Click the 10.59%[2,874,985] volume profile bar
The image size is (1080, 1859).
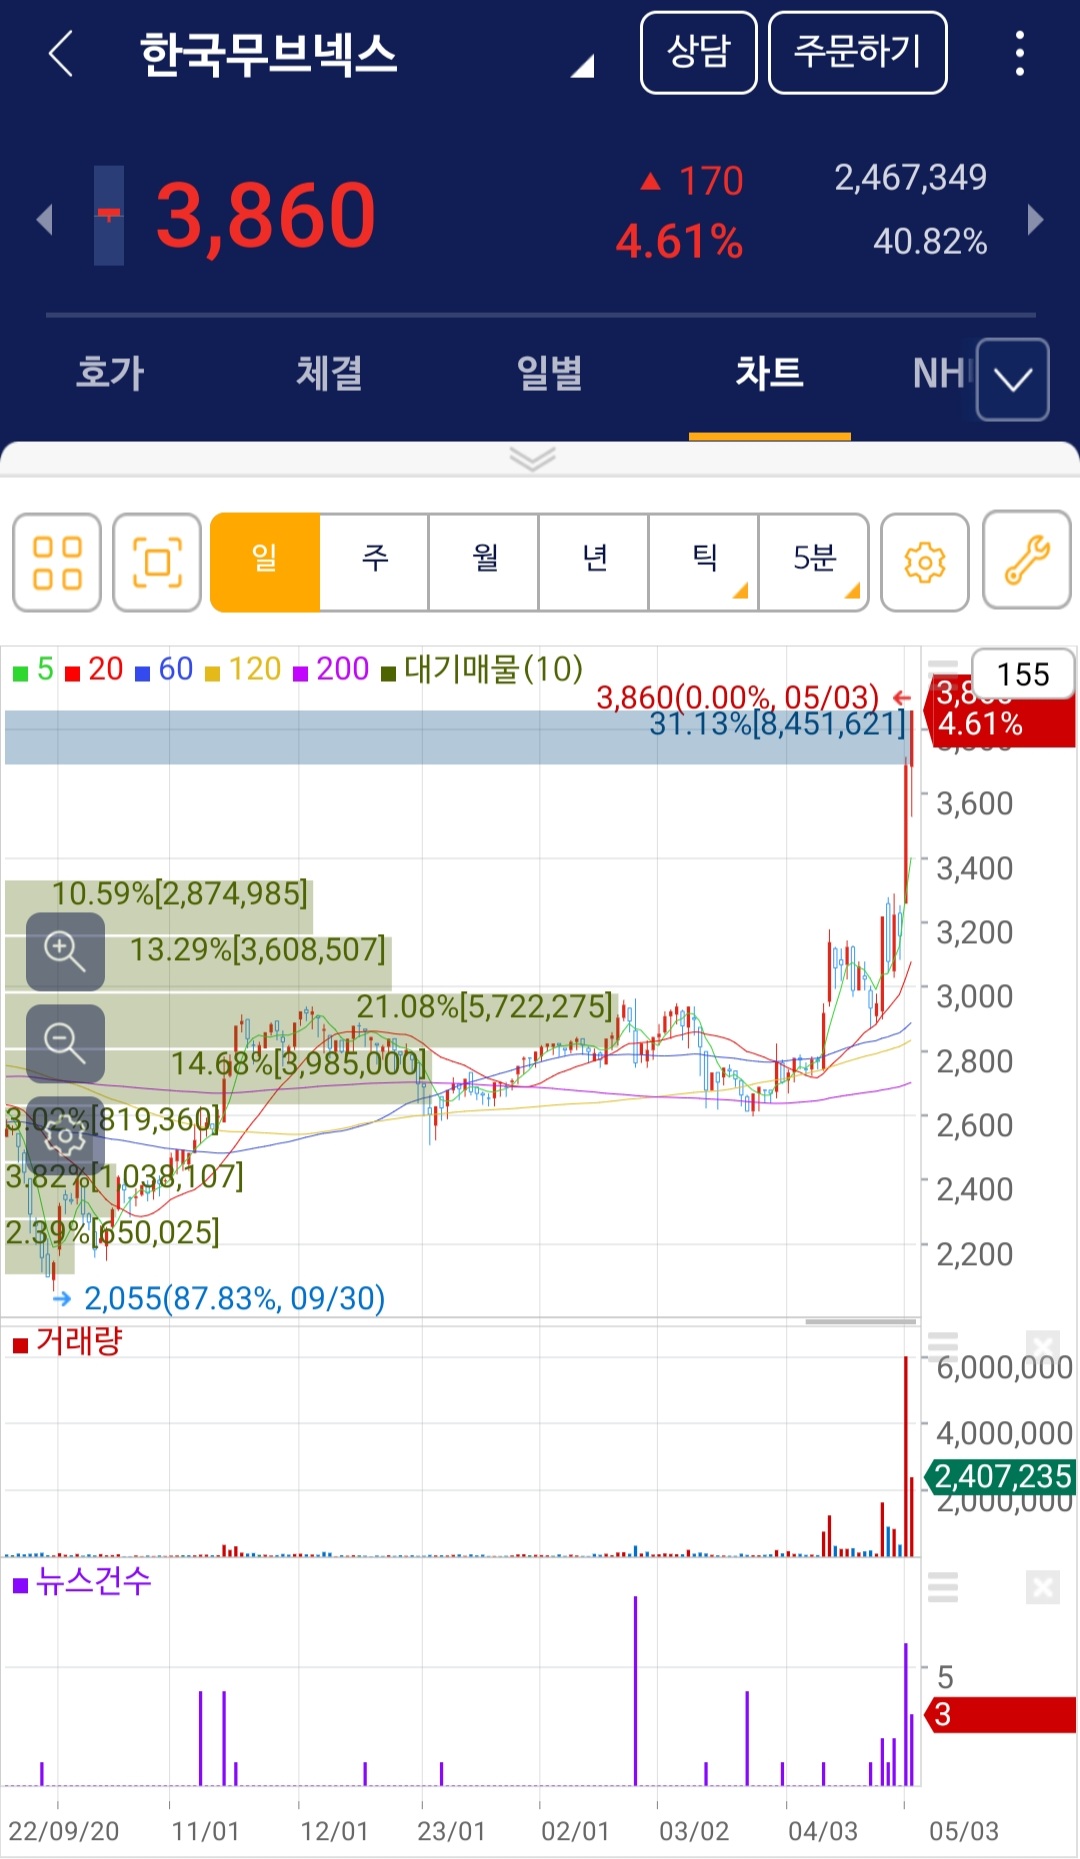[159, 907]
